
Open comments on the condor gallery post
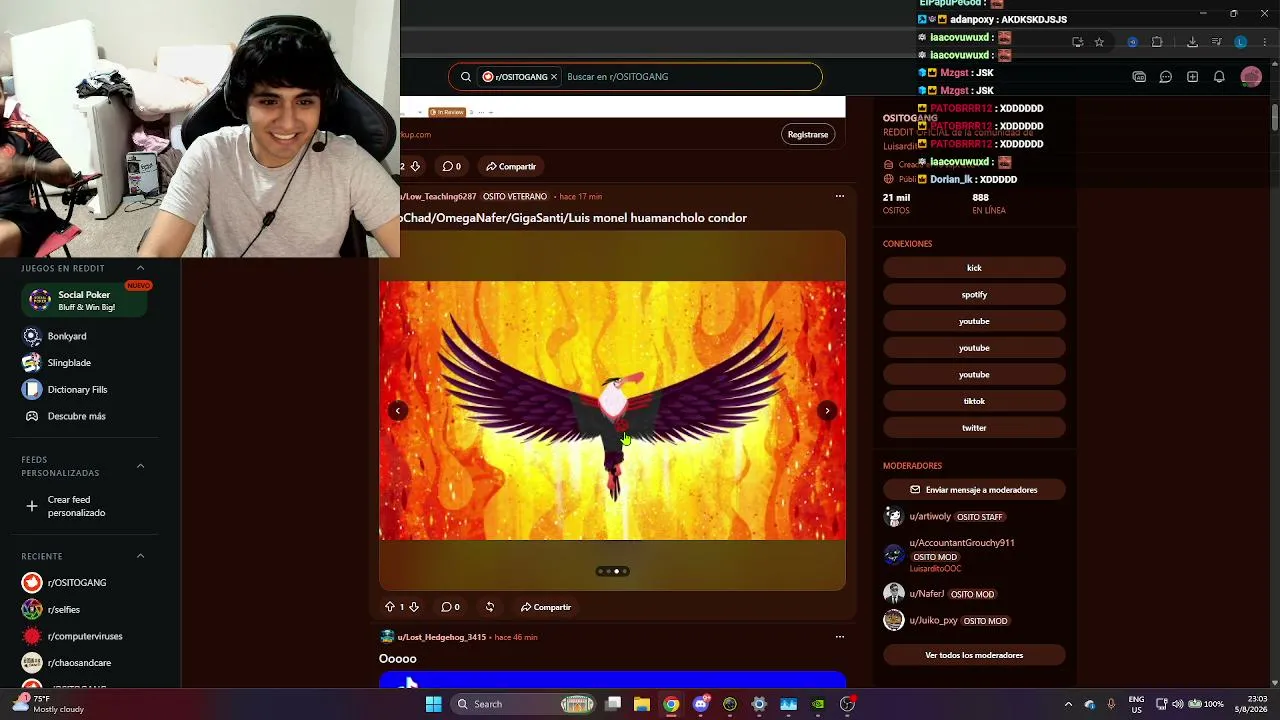451,607
